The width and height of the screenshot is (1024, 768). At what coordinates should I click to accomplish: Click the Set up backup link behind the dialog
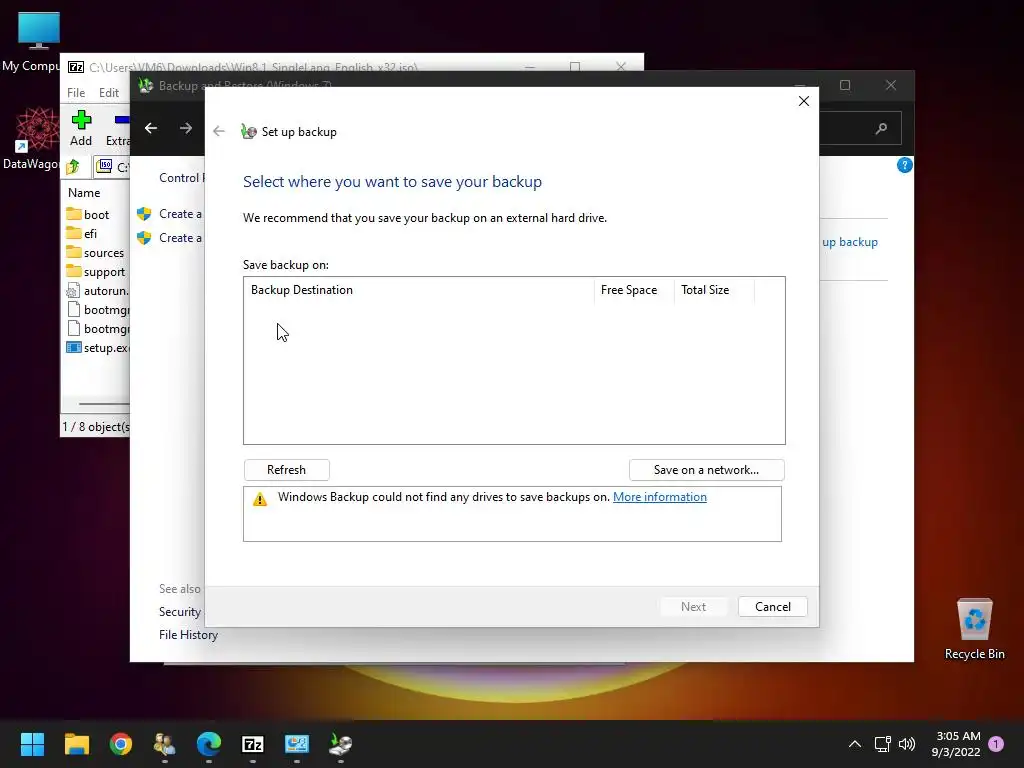[850, 242]
